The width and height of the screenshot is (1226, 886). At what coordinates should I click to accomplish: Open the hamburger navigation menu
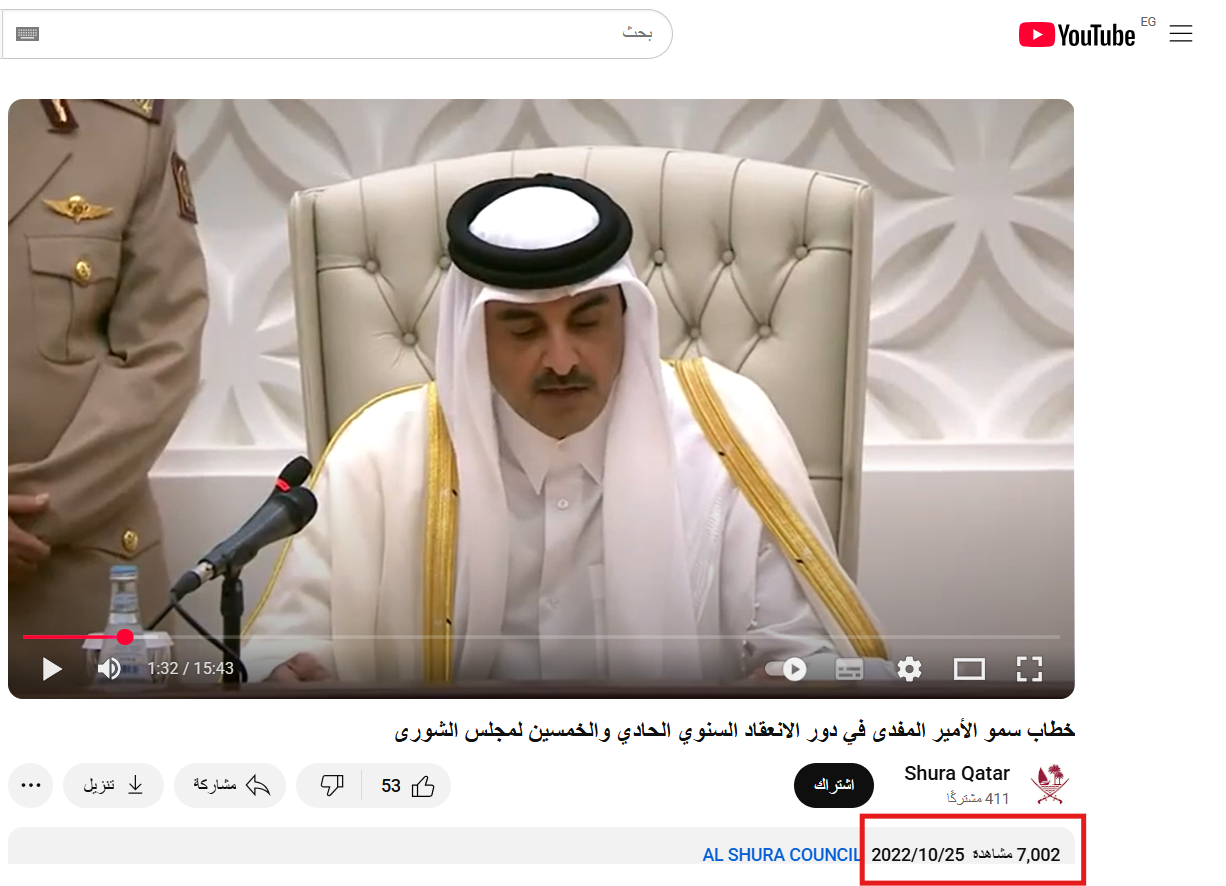(1181, 33)
